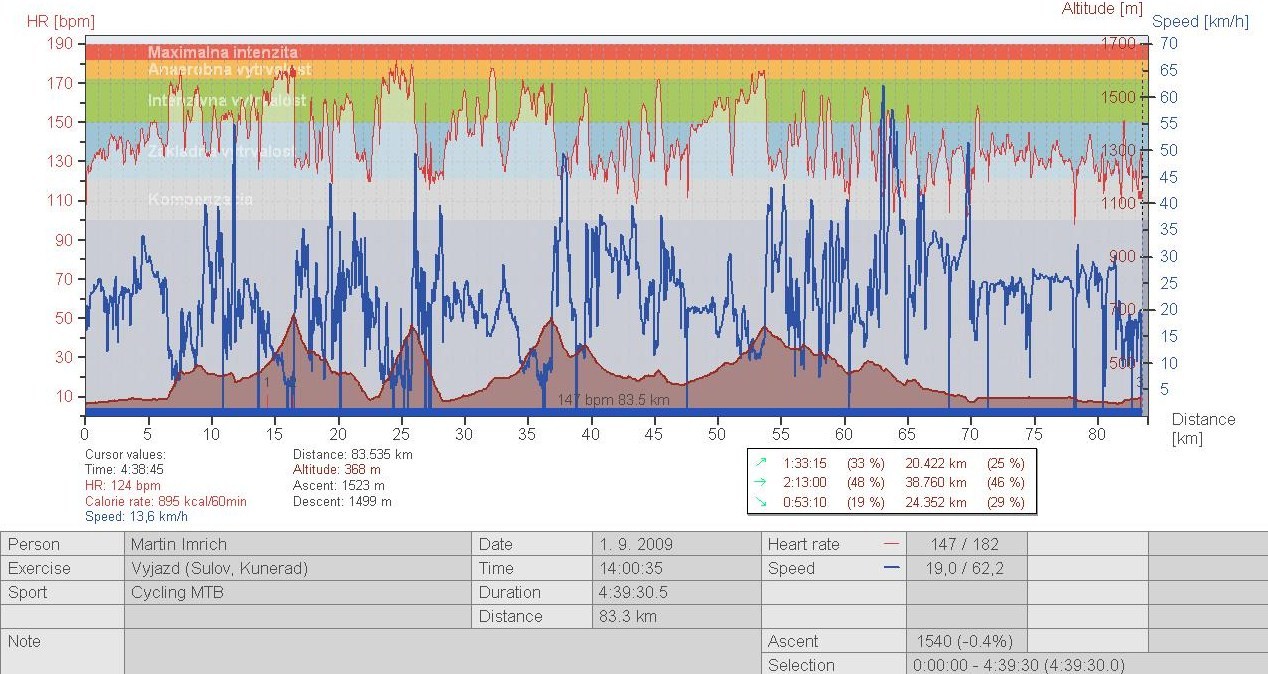Click the Person field Martin Imrich
Viewport: 1268px width, 674px height.
[179, 545]
